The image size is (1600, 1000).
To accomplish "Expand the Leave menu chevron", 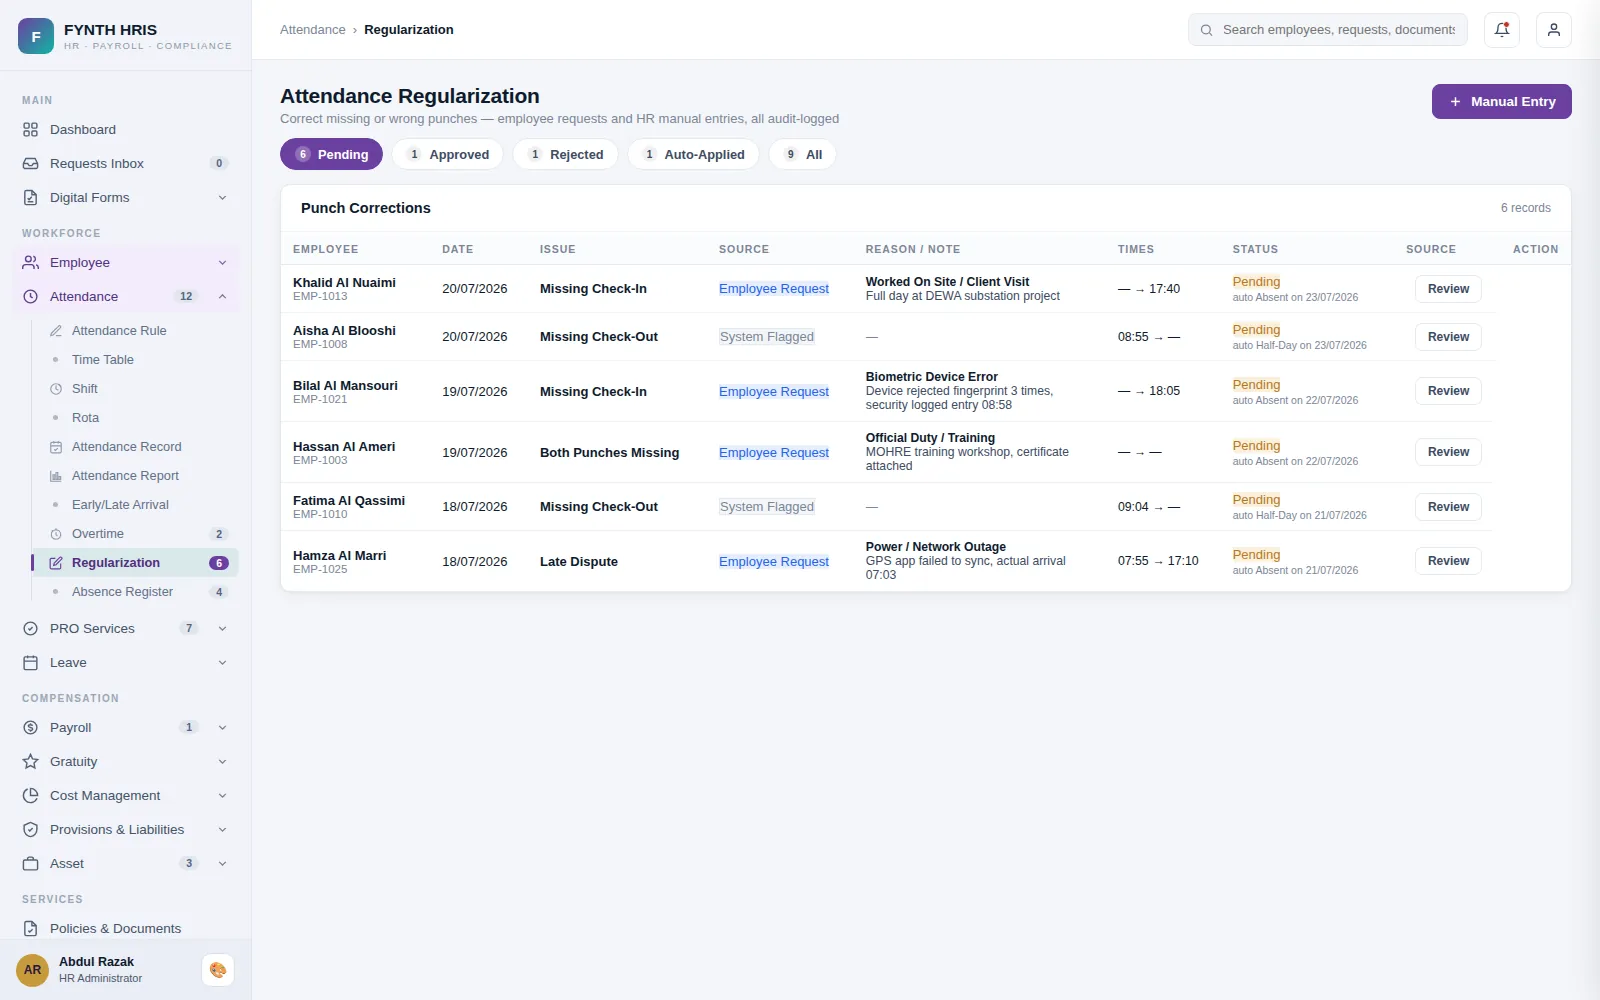I will (x=222, y=663).
